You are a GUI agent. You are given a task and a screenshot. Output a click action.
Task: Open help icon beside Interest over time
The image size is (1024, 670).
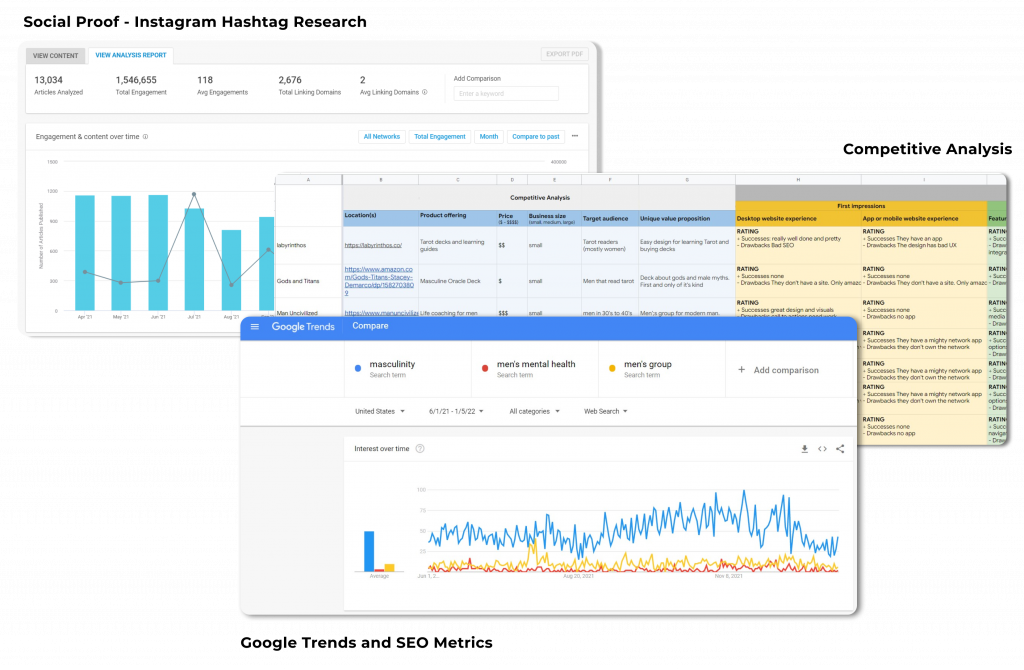pyautogui.click(x=420, y=449)
